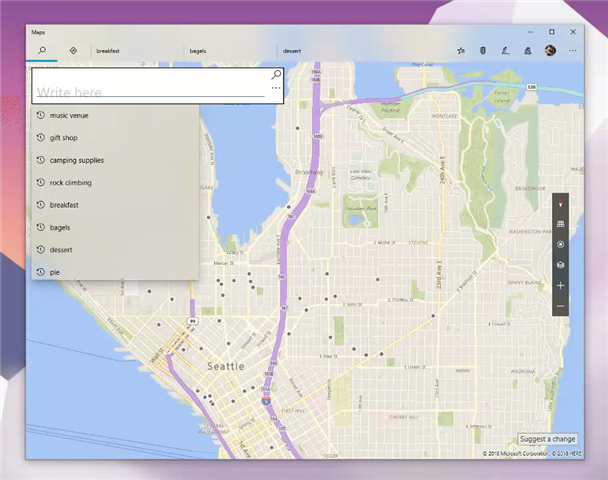The image size is (608, 480).
Task: Open the See more ellipsis menu in the toolbar
Action: pos(573,50)
